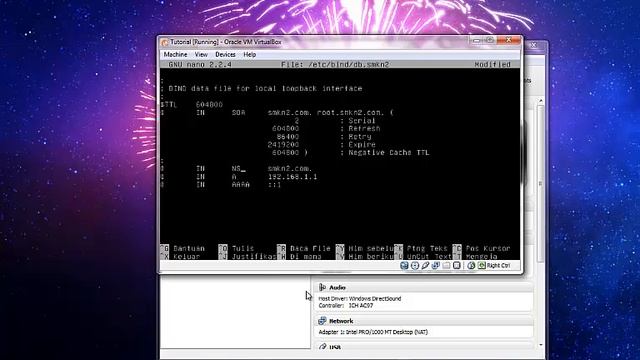The height and width of the screenshot is (360, 640).
Task: Click the '2419200' Expire value
Action: [x=283, y=144]
